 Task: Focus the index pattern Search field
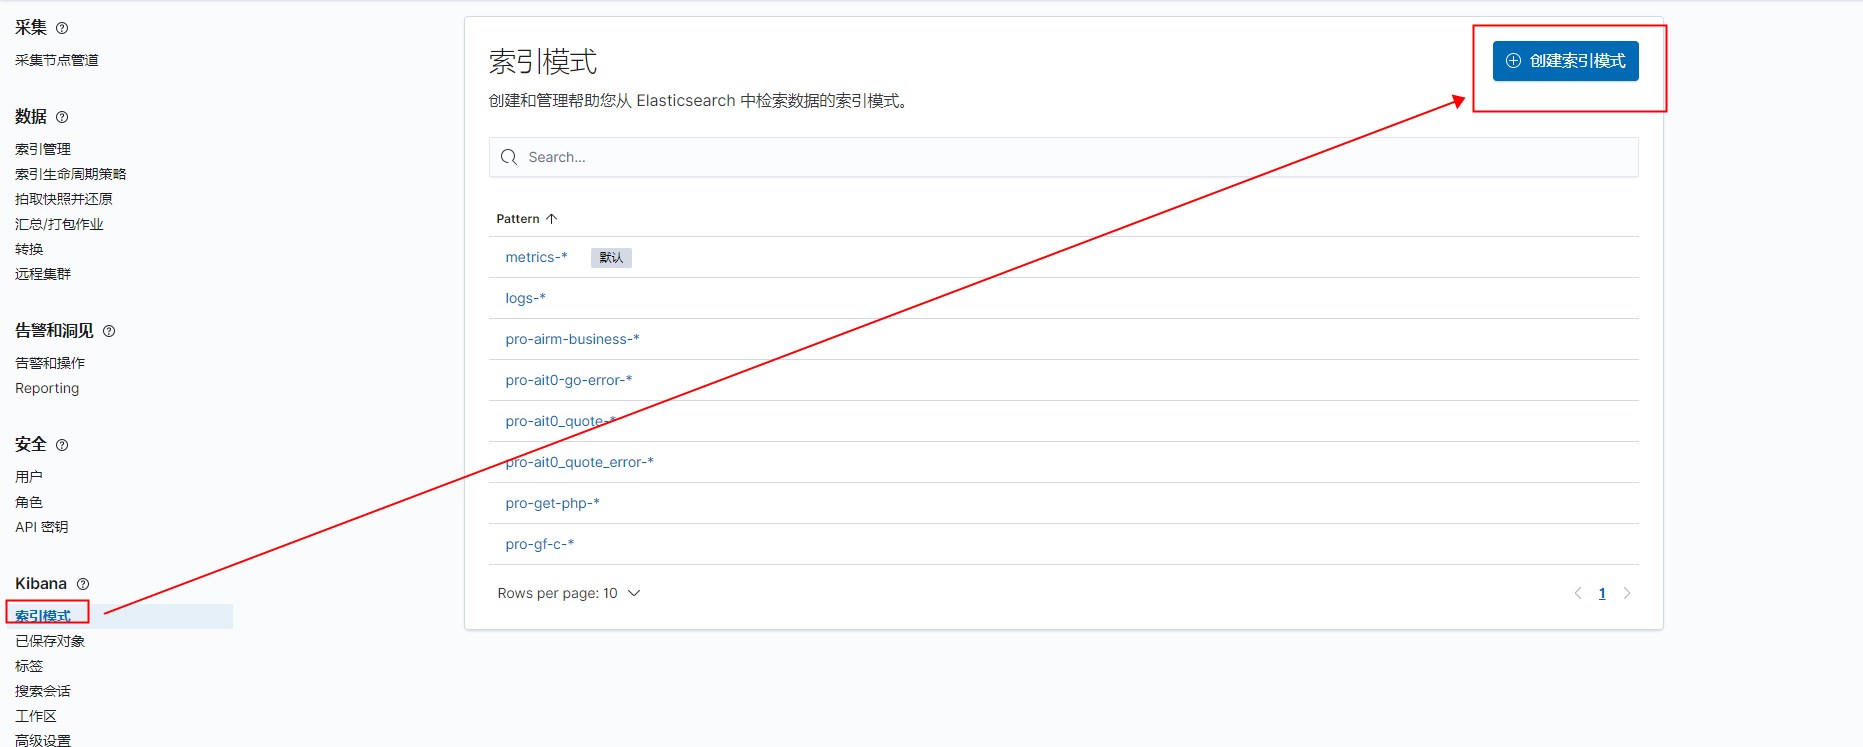[x=1063, y=157]
